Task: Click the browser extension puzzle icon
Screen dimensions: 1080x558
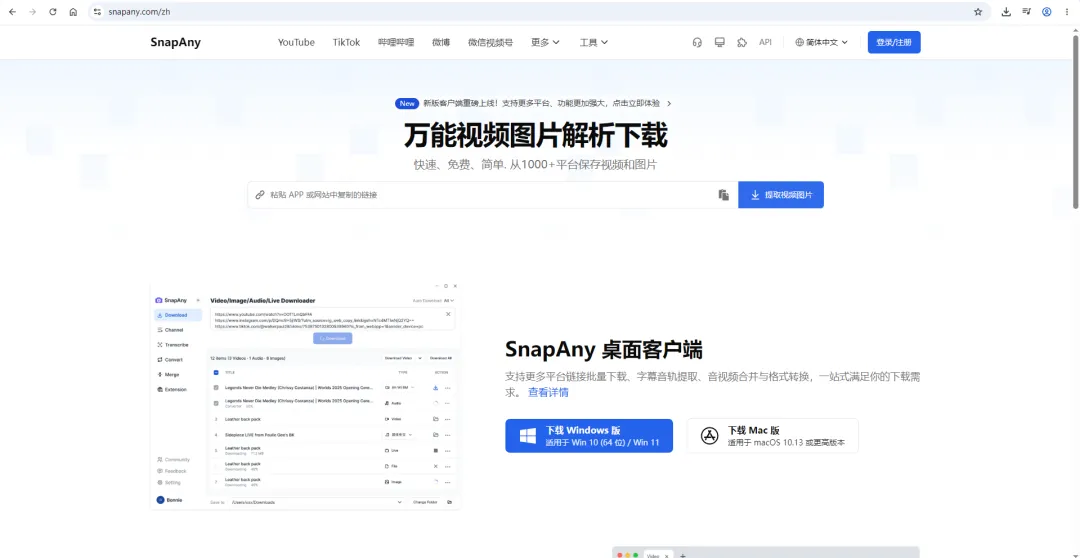Action: click(742, 42)
